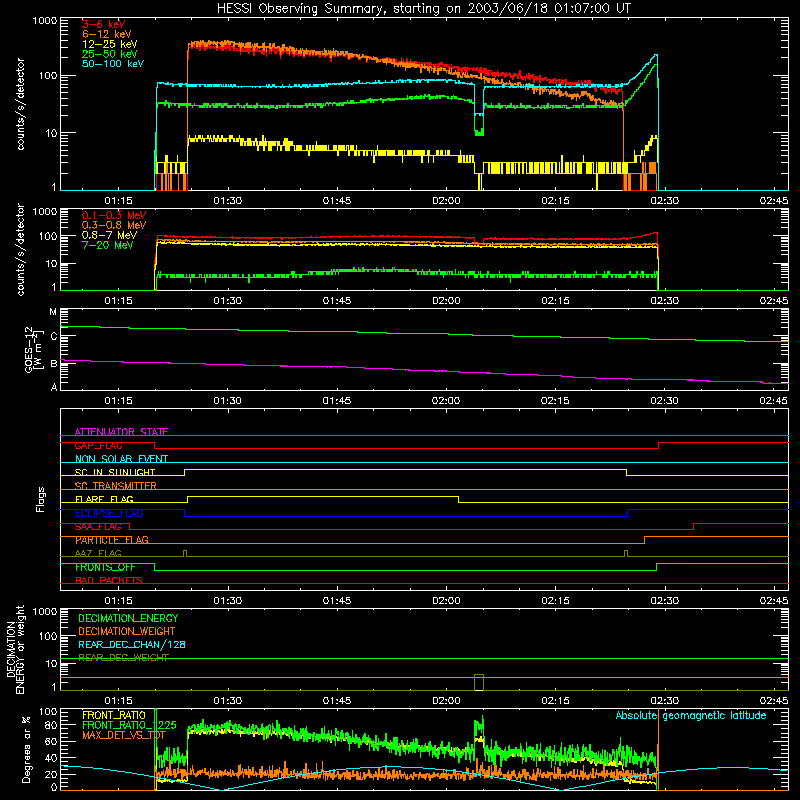Click the DECIMATION_WEIGHT legend label
This screenshot has width=800, height=800.
tap(127, 632)
